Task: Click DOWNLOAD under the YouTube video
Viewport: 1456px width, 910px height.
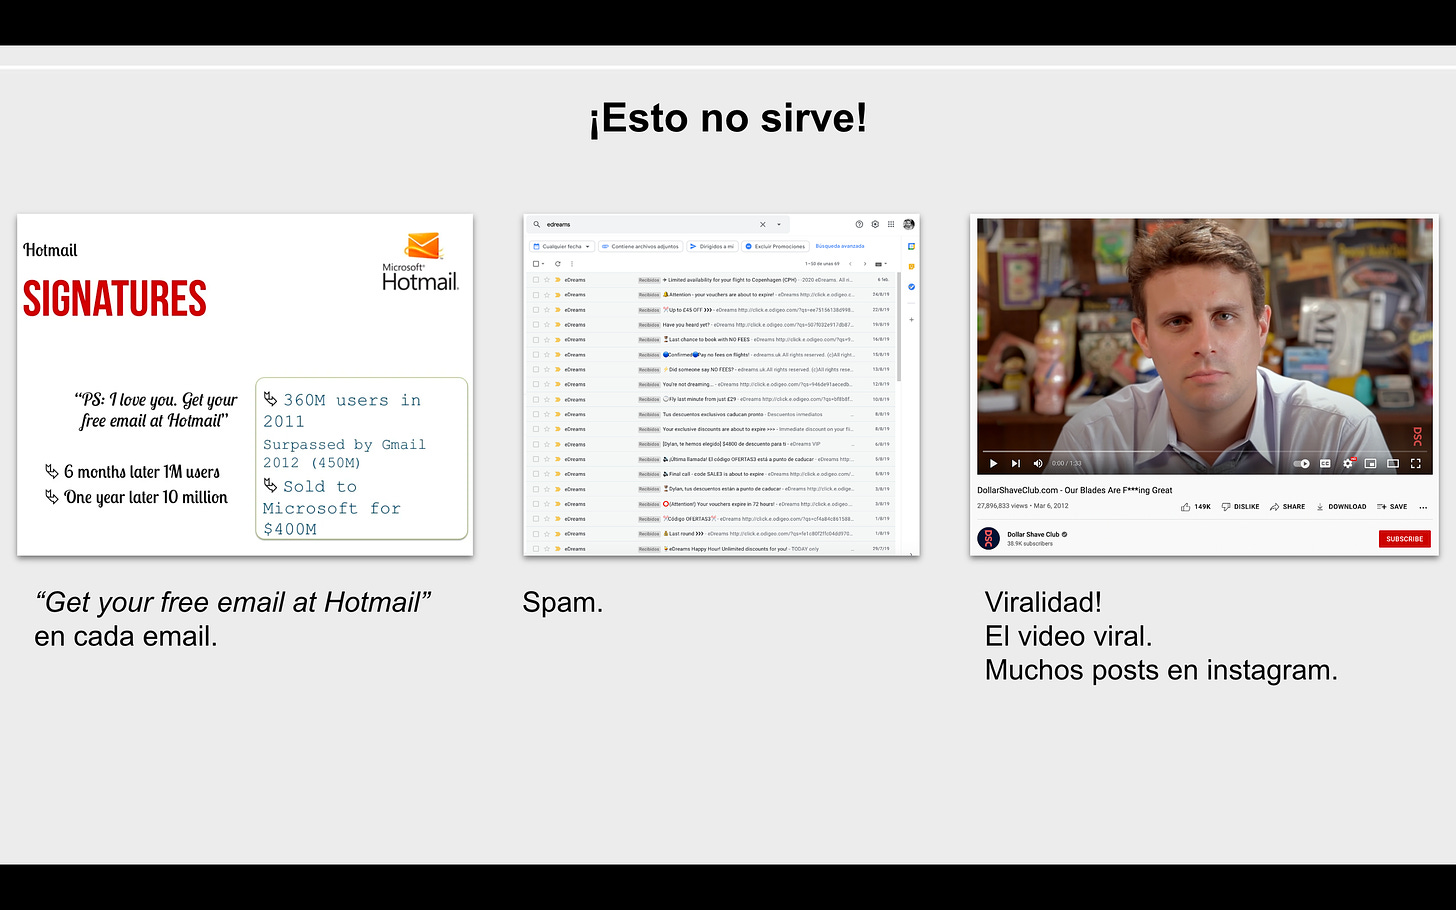Action: tap(1341, 507)
